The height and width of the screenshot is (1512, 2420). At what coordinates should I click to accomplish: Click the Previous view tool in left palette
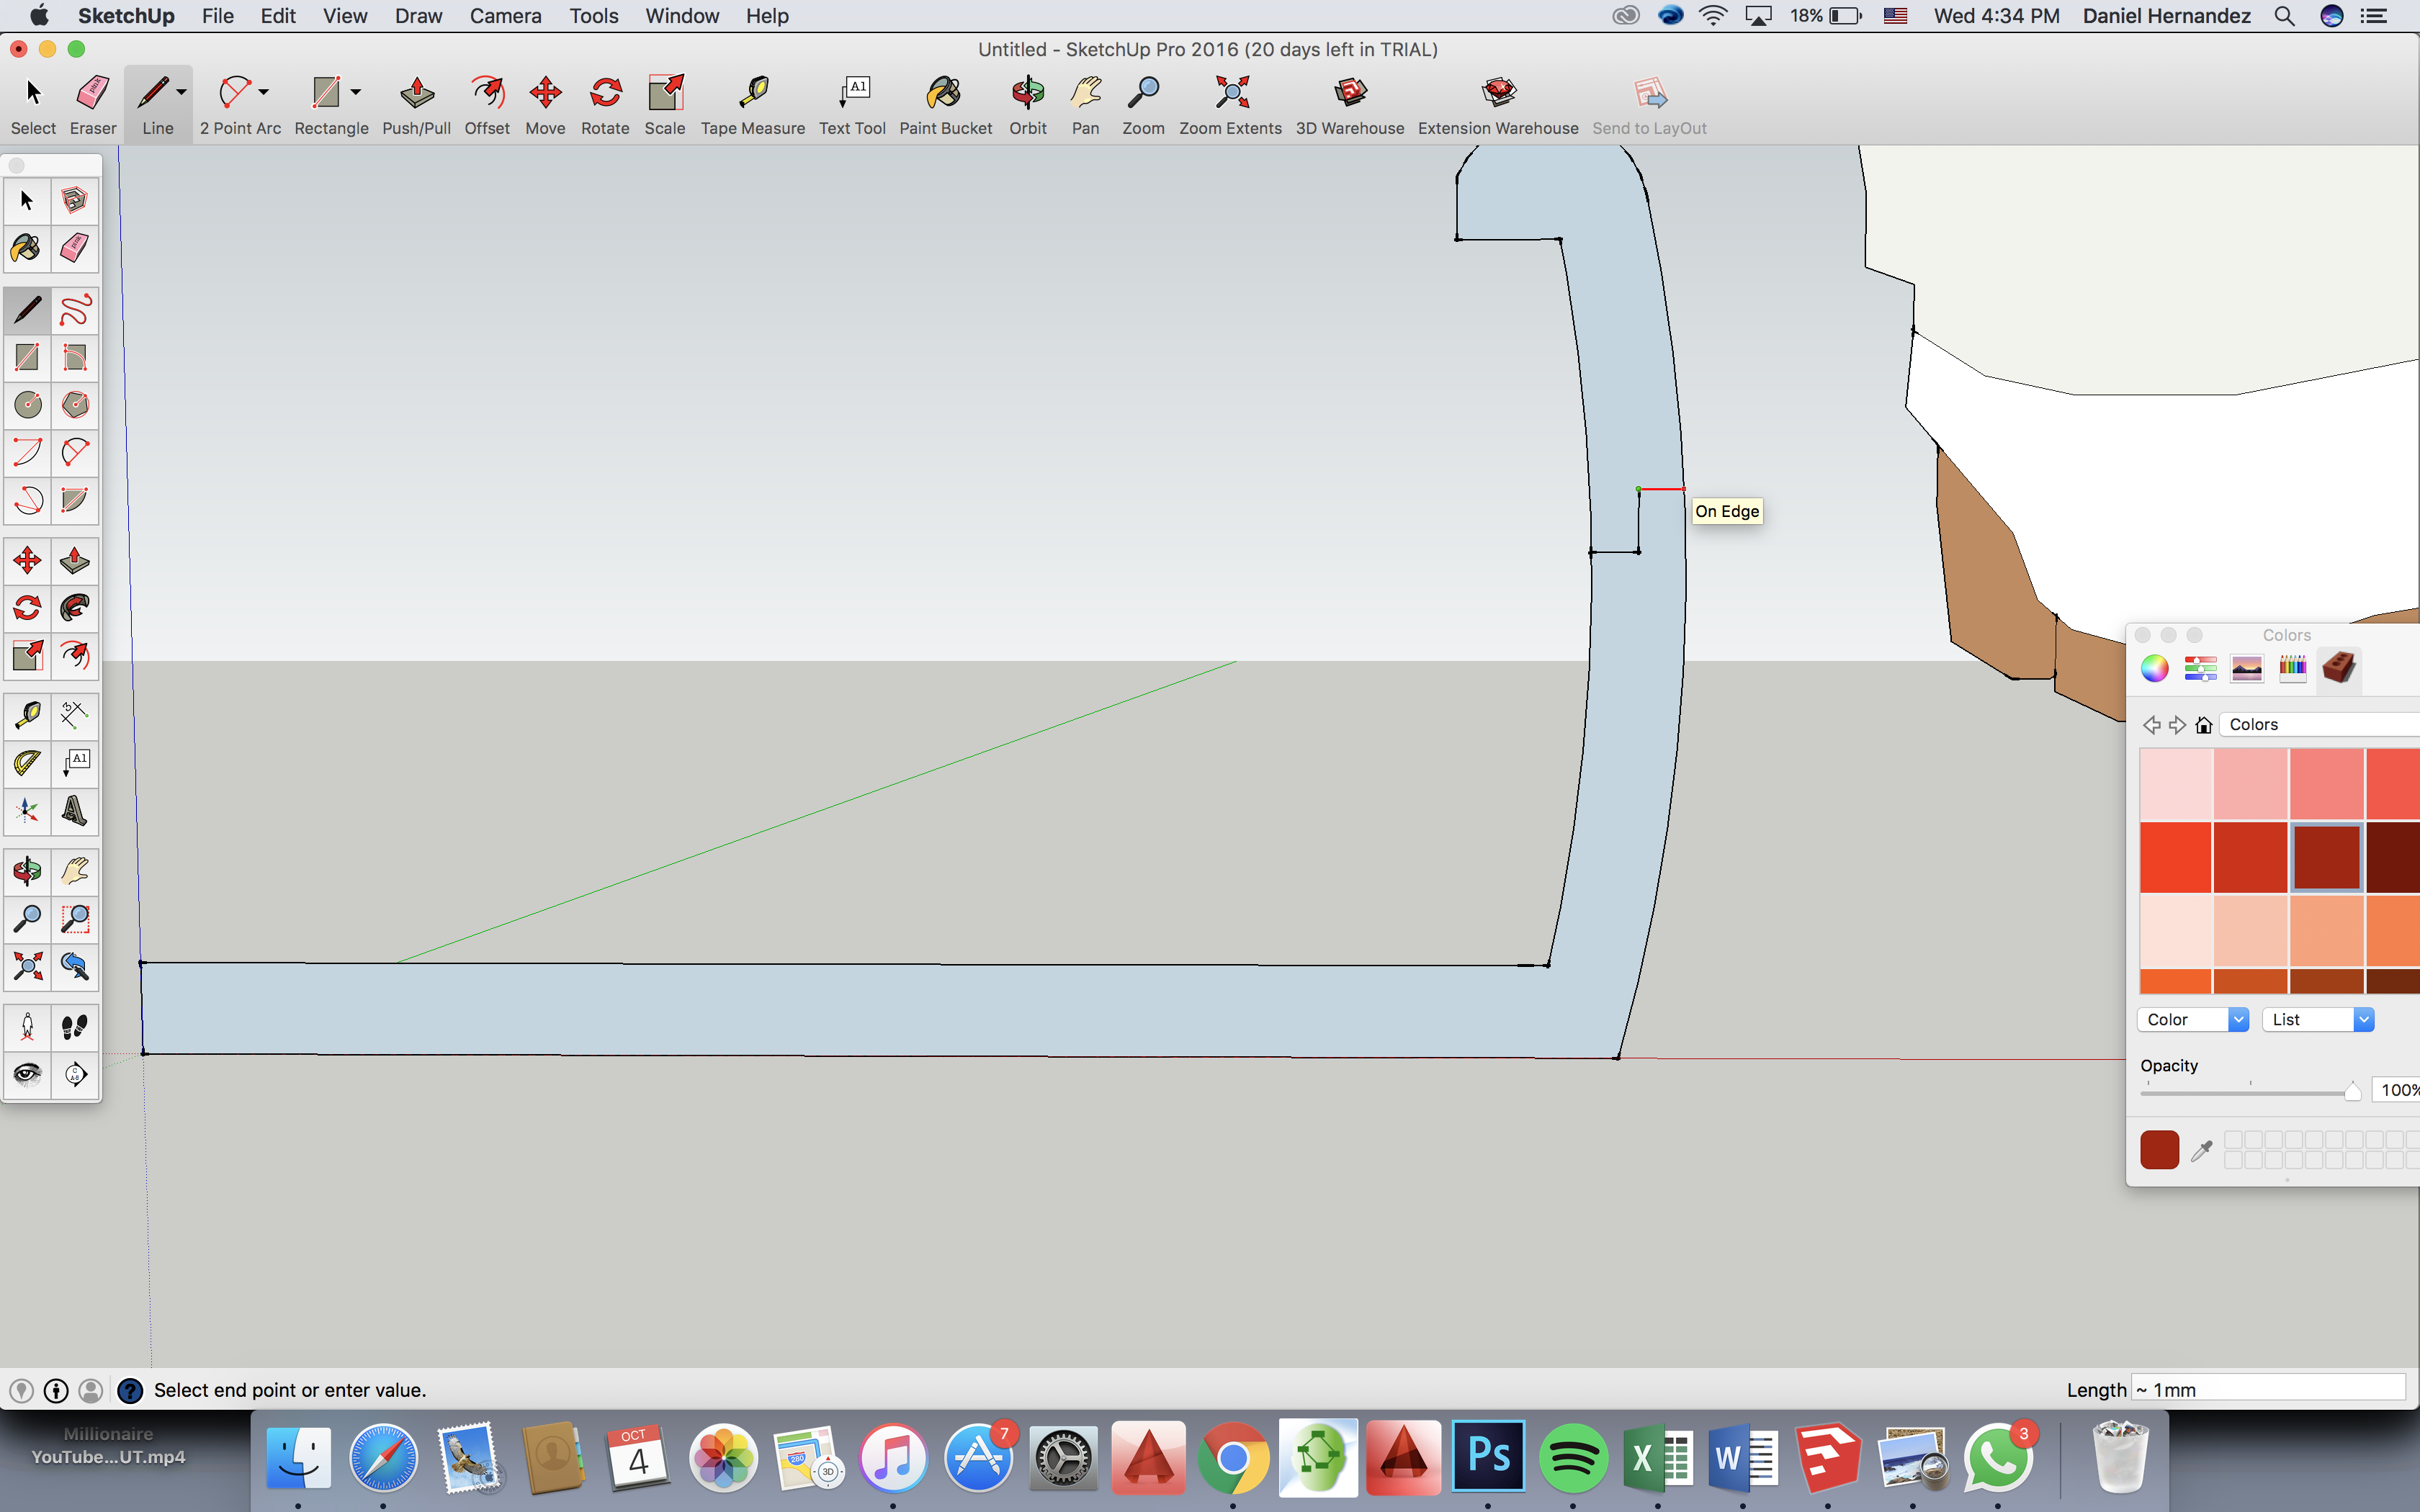tap(75, 966)
